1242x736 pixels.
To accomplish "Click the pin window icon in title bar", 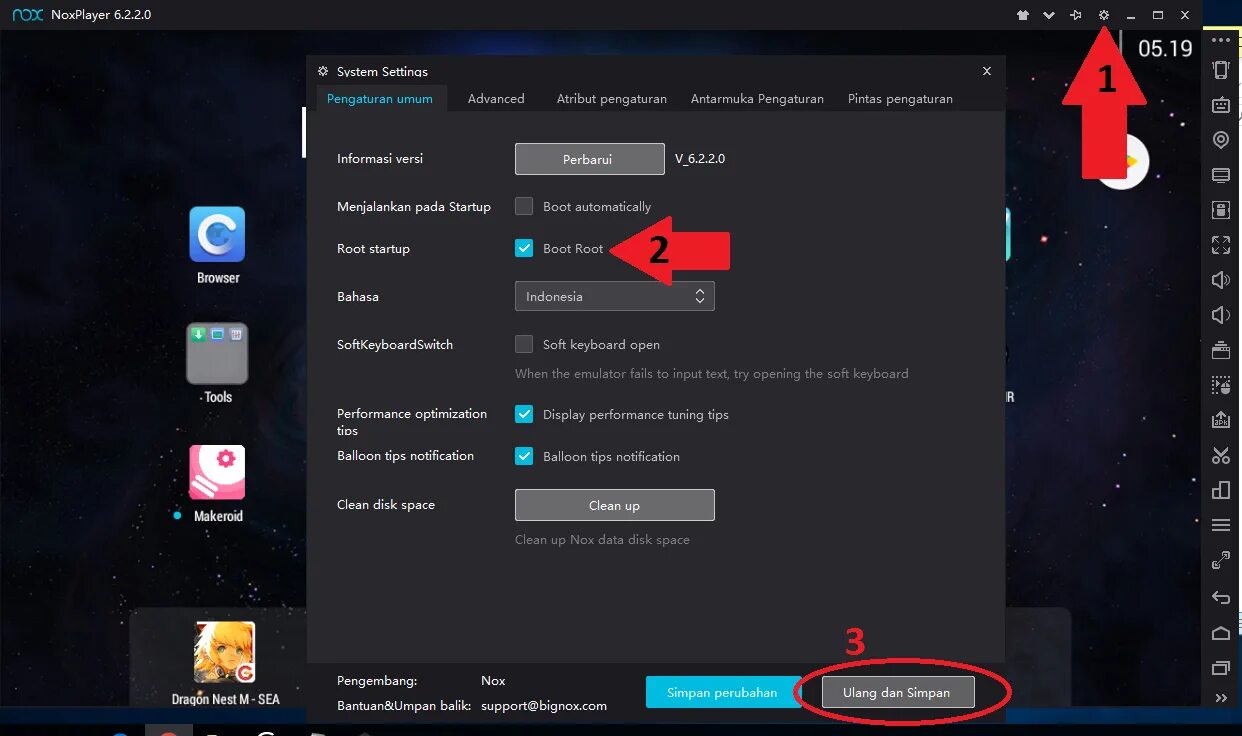I will [1076, 15].
